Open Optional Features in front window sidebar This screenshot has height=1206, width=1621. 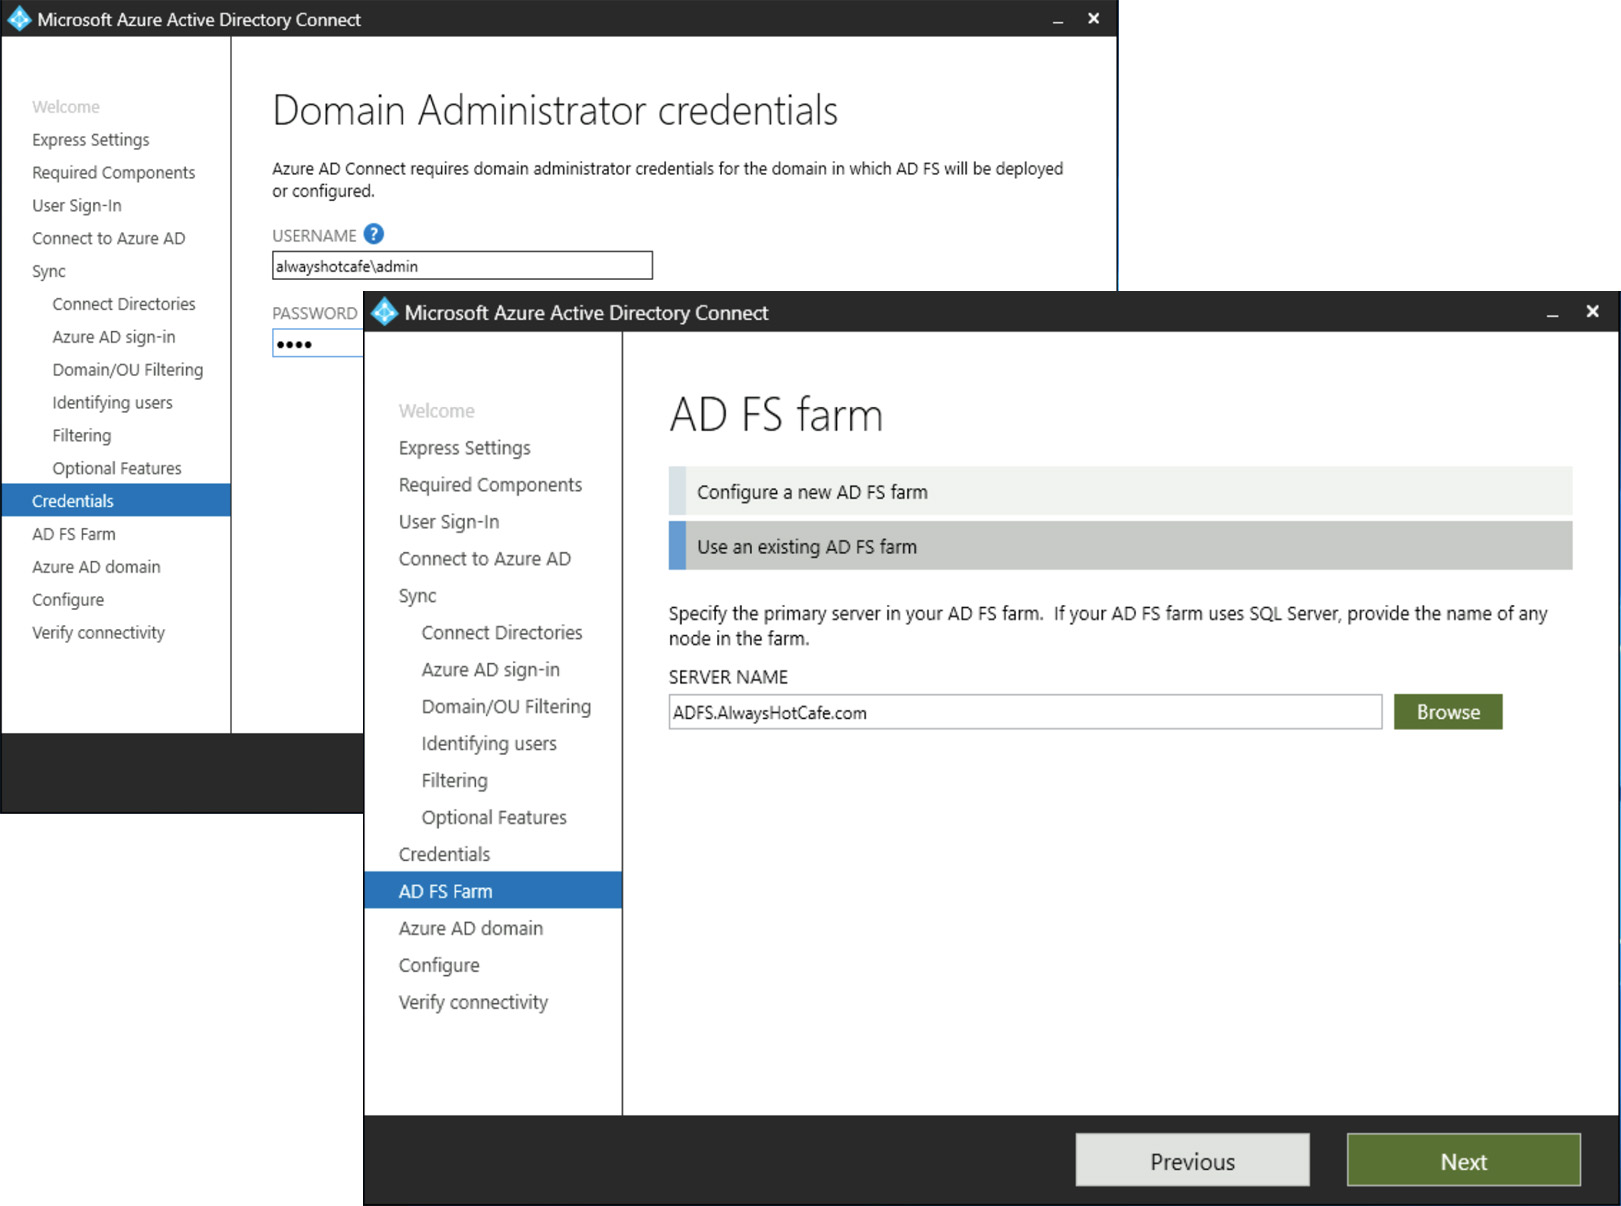494,817
